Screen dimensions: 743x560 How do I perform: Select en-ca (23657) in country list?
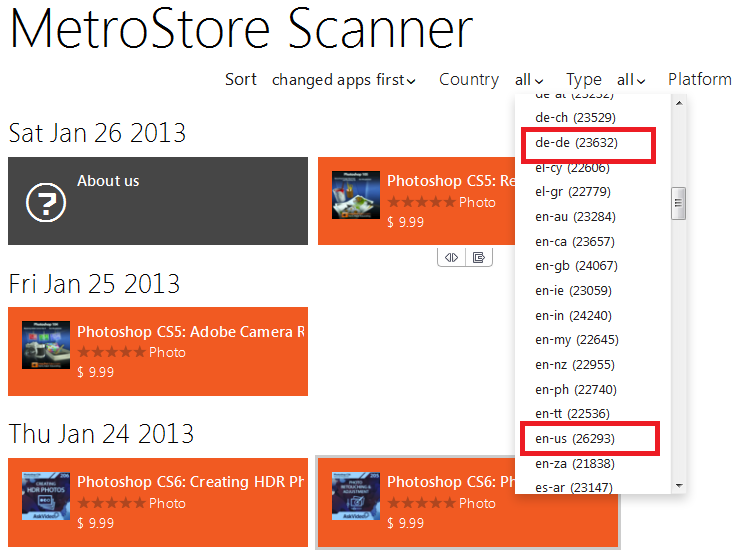pyautogui.click(x=575, y=242)
